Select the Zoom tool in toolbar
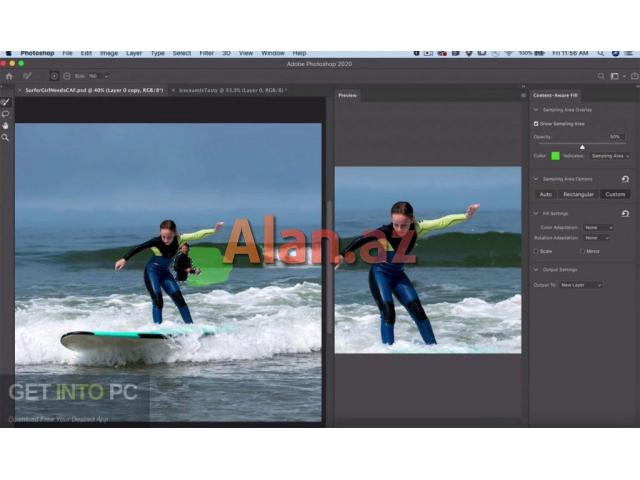The height and width of the screenshot is (480, 640). (x=5, y=138)
